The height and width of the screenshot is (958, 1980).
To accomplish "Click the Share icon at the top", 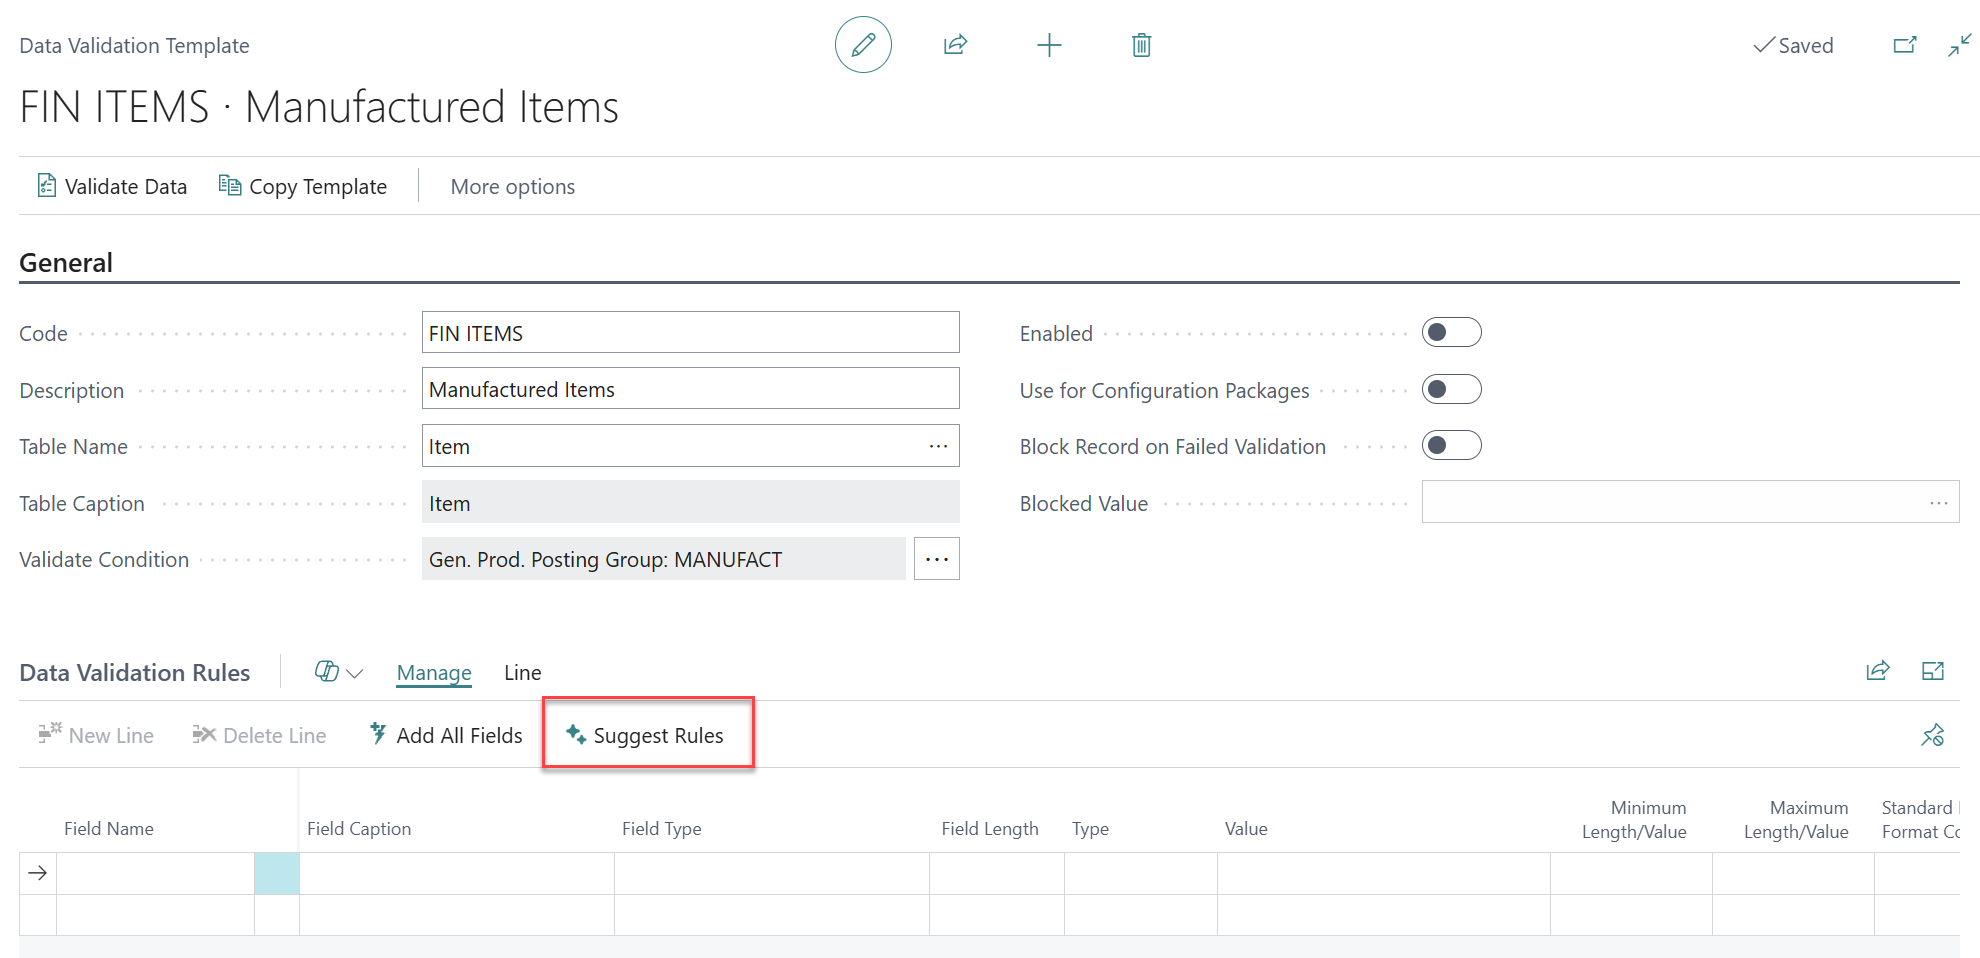I will [x=955, y=45].
